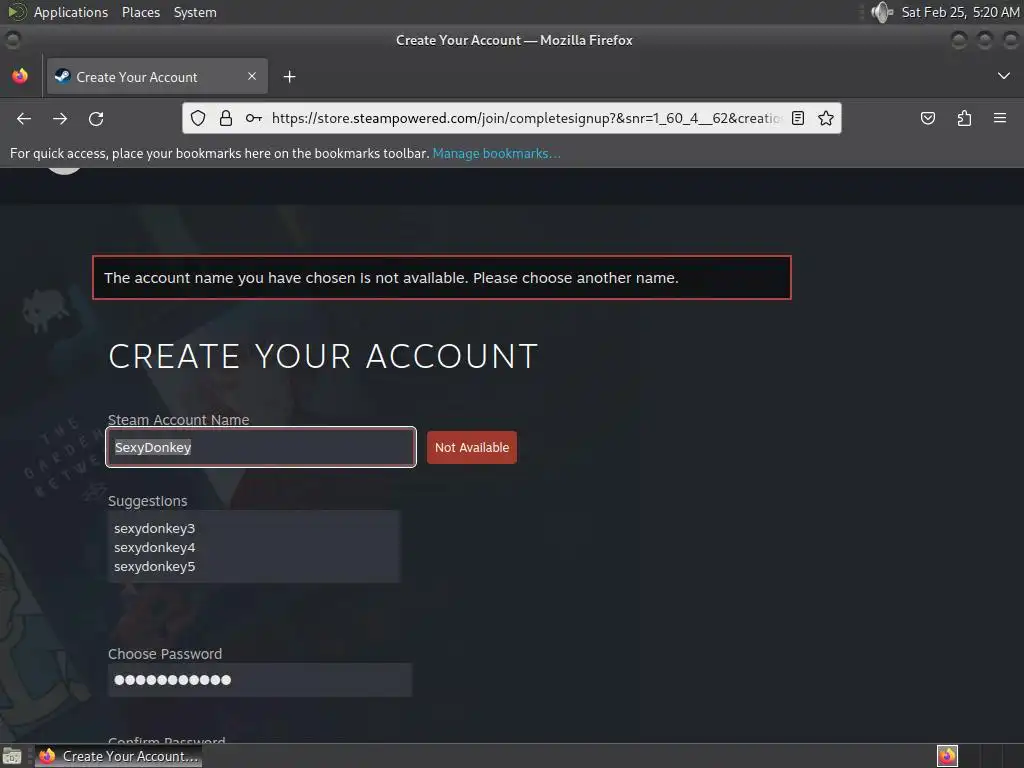Click the CREATE YOUR ACCOUNT heading

[323, 357]
